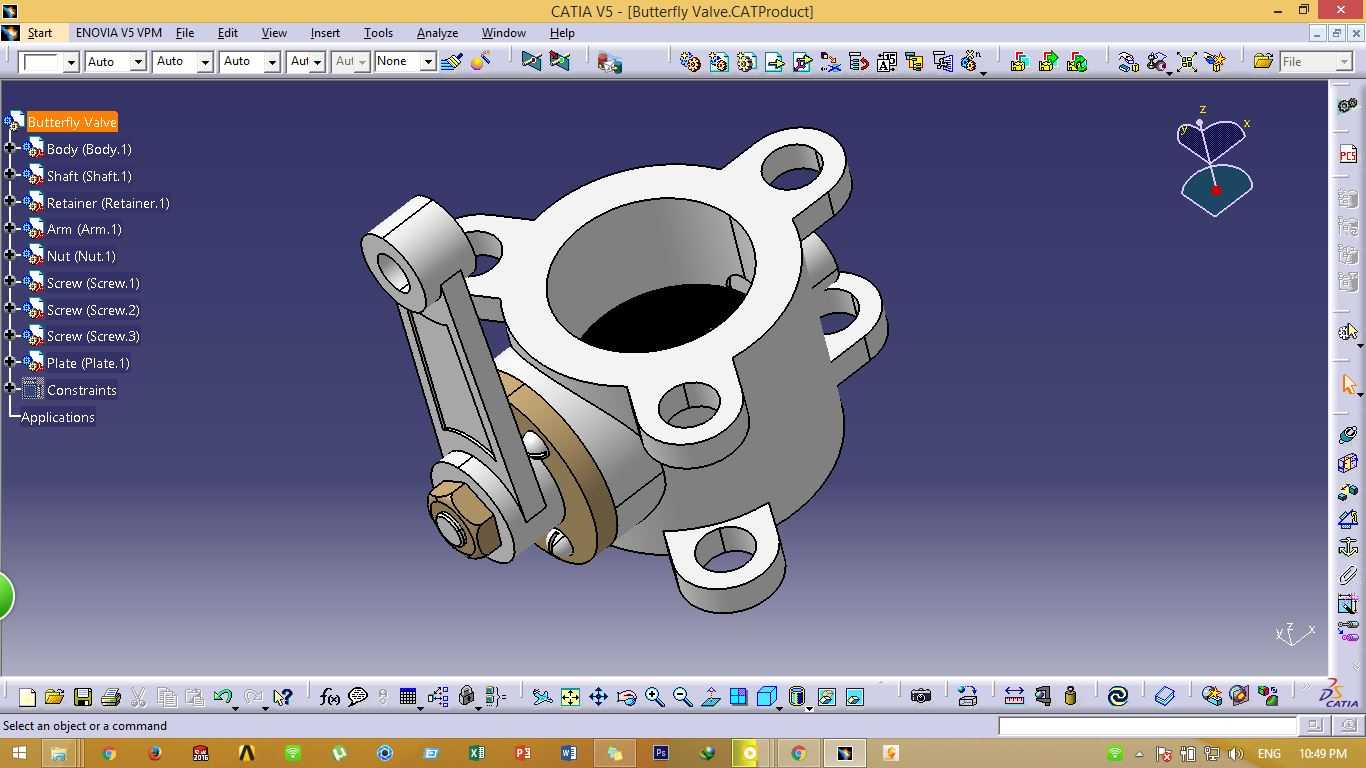Open the Formula f(x) tool
The width and height of the screenshot is (1366, 768).
[x=329, y=697]
